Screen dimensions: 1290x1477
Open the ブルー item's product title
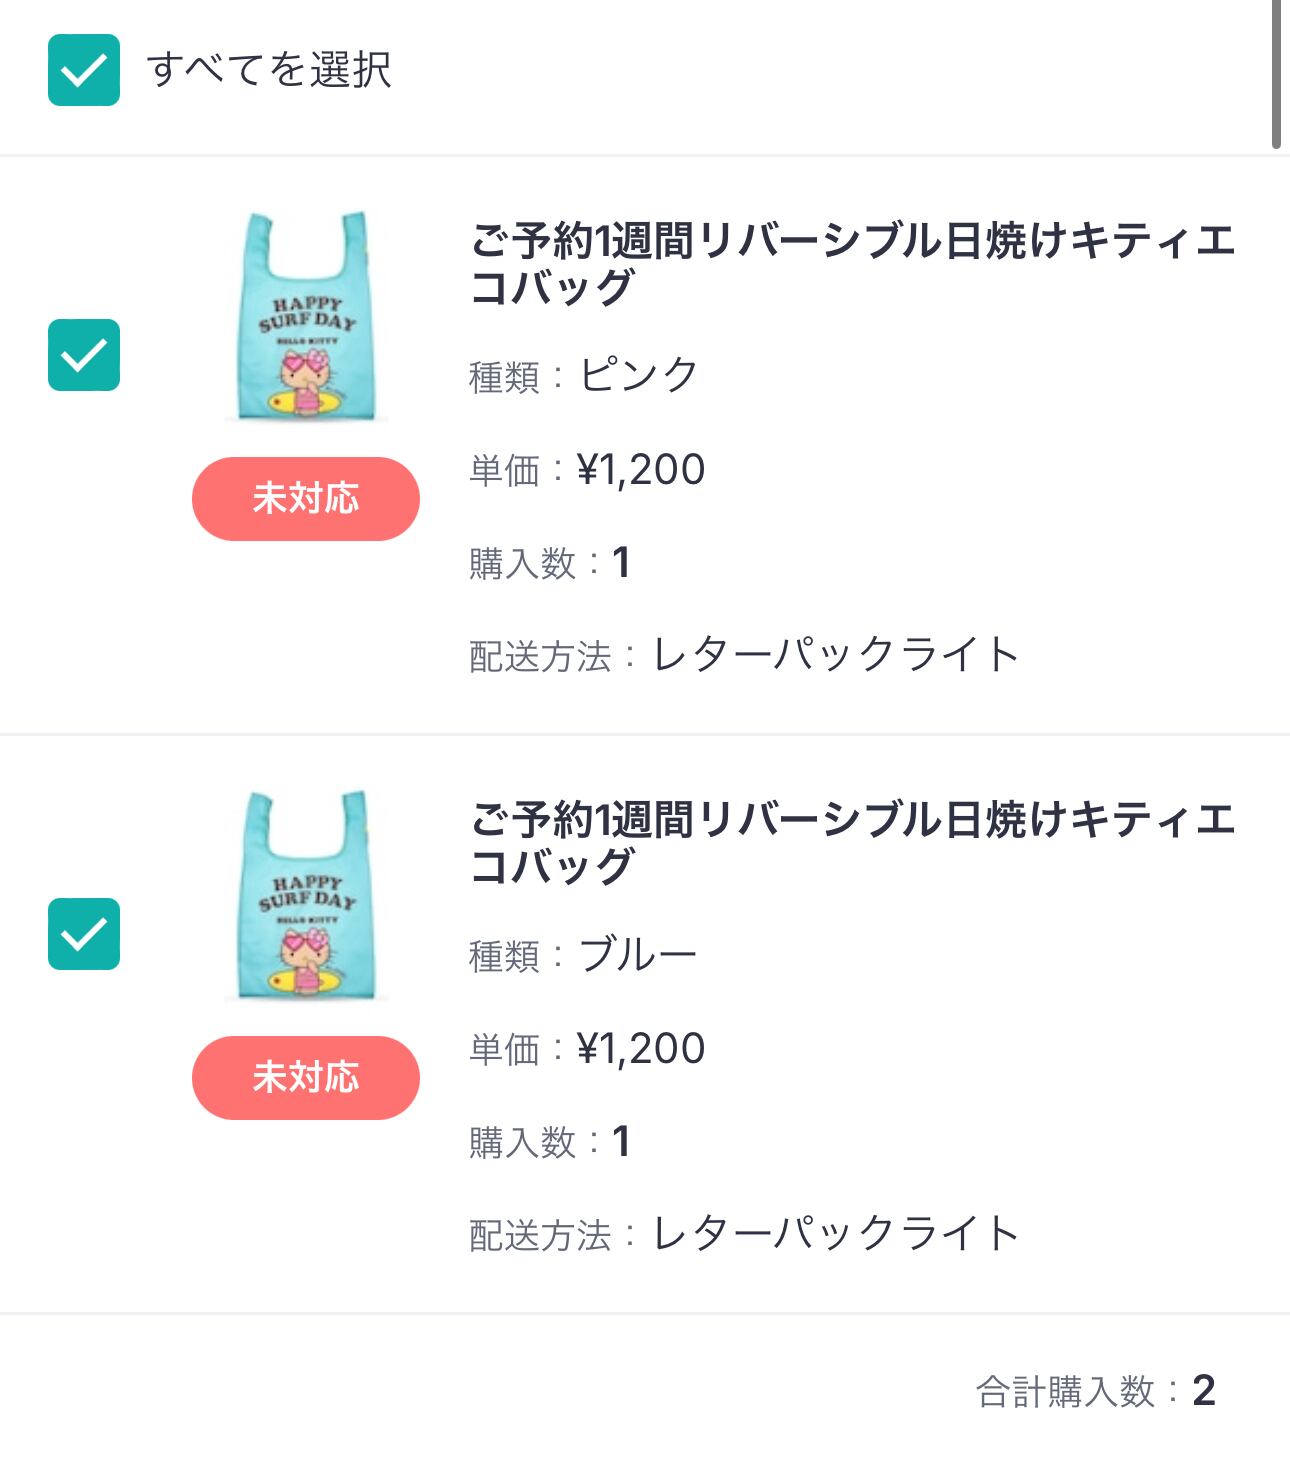click(852, 843)
